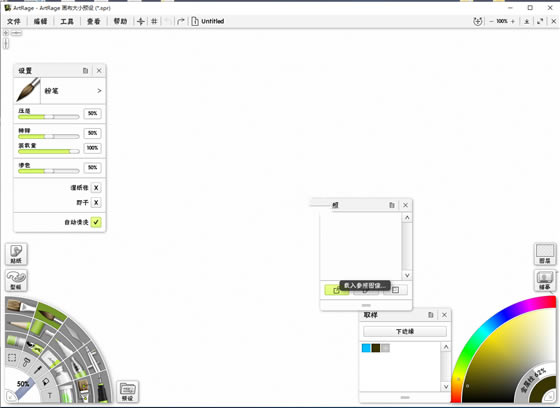The image size is (560, 408).
Task: Select the highlighted watercolor brush tool
Action: point(50,314)
